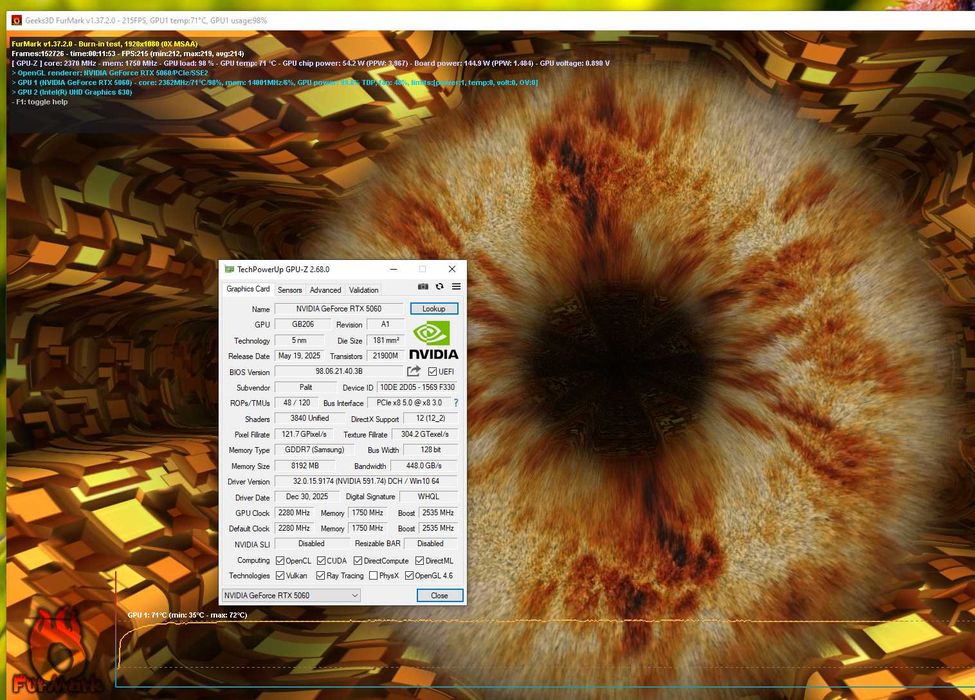
Task: Switch to the Advanced tab
Action: (325, 290)
